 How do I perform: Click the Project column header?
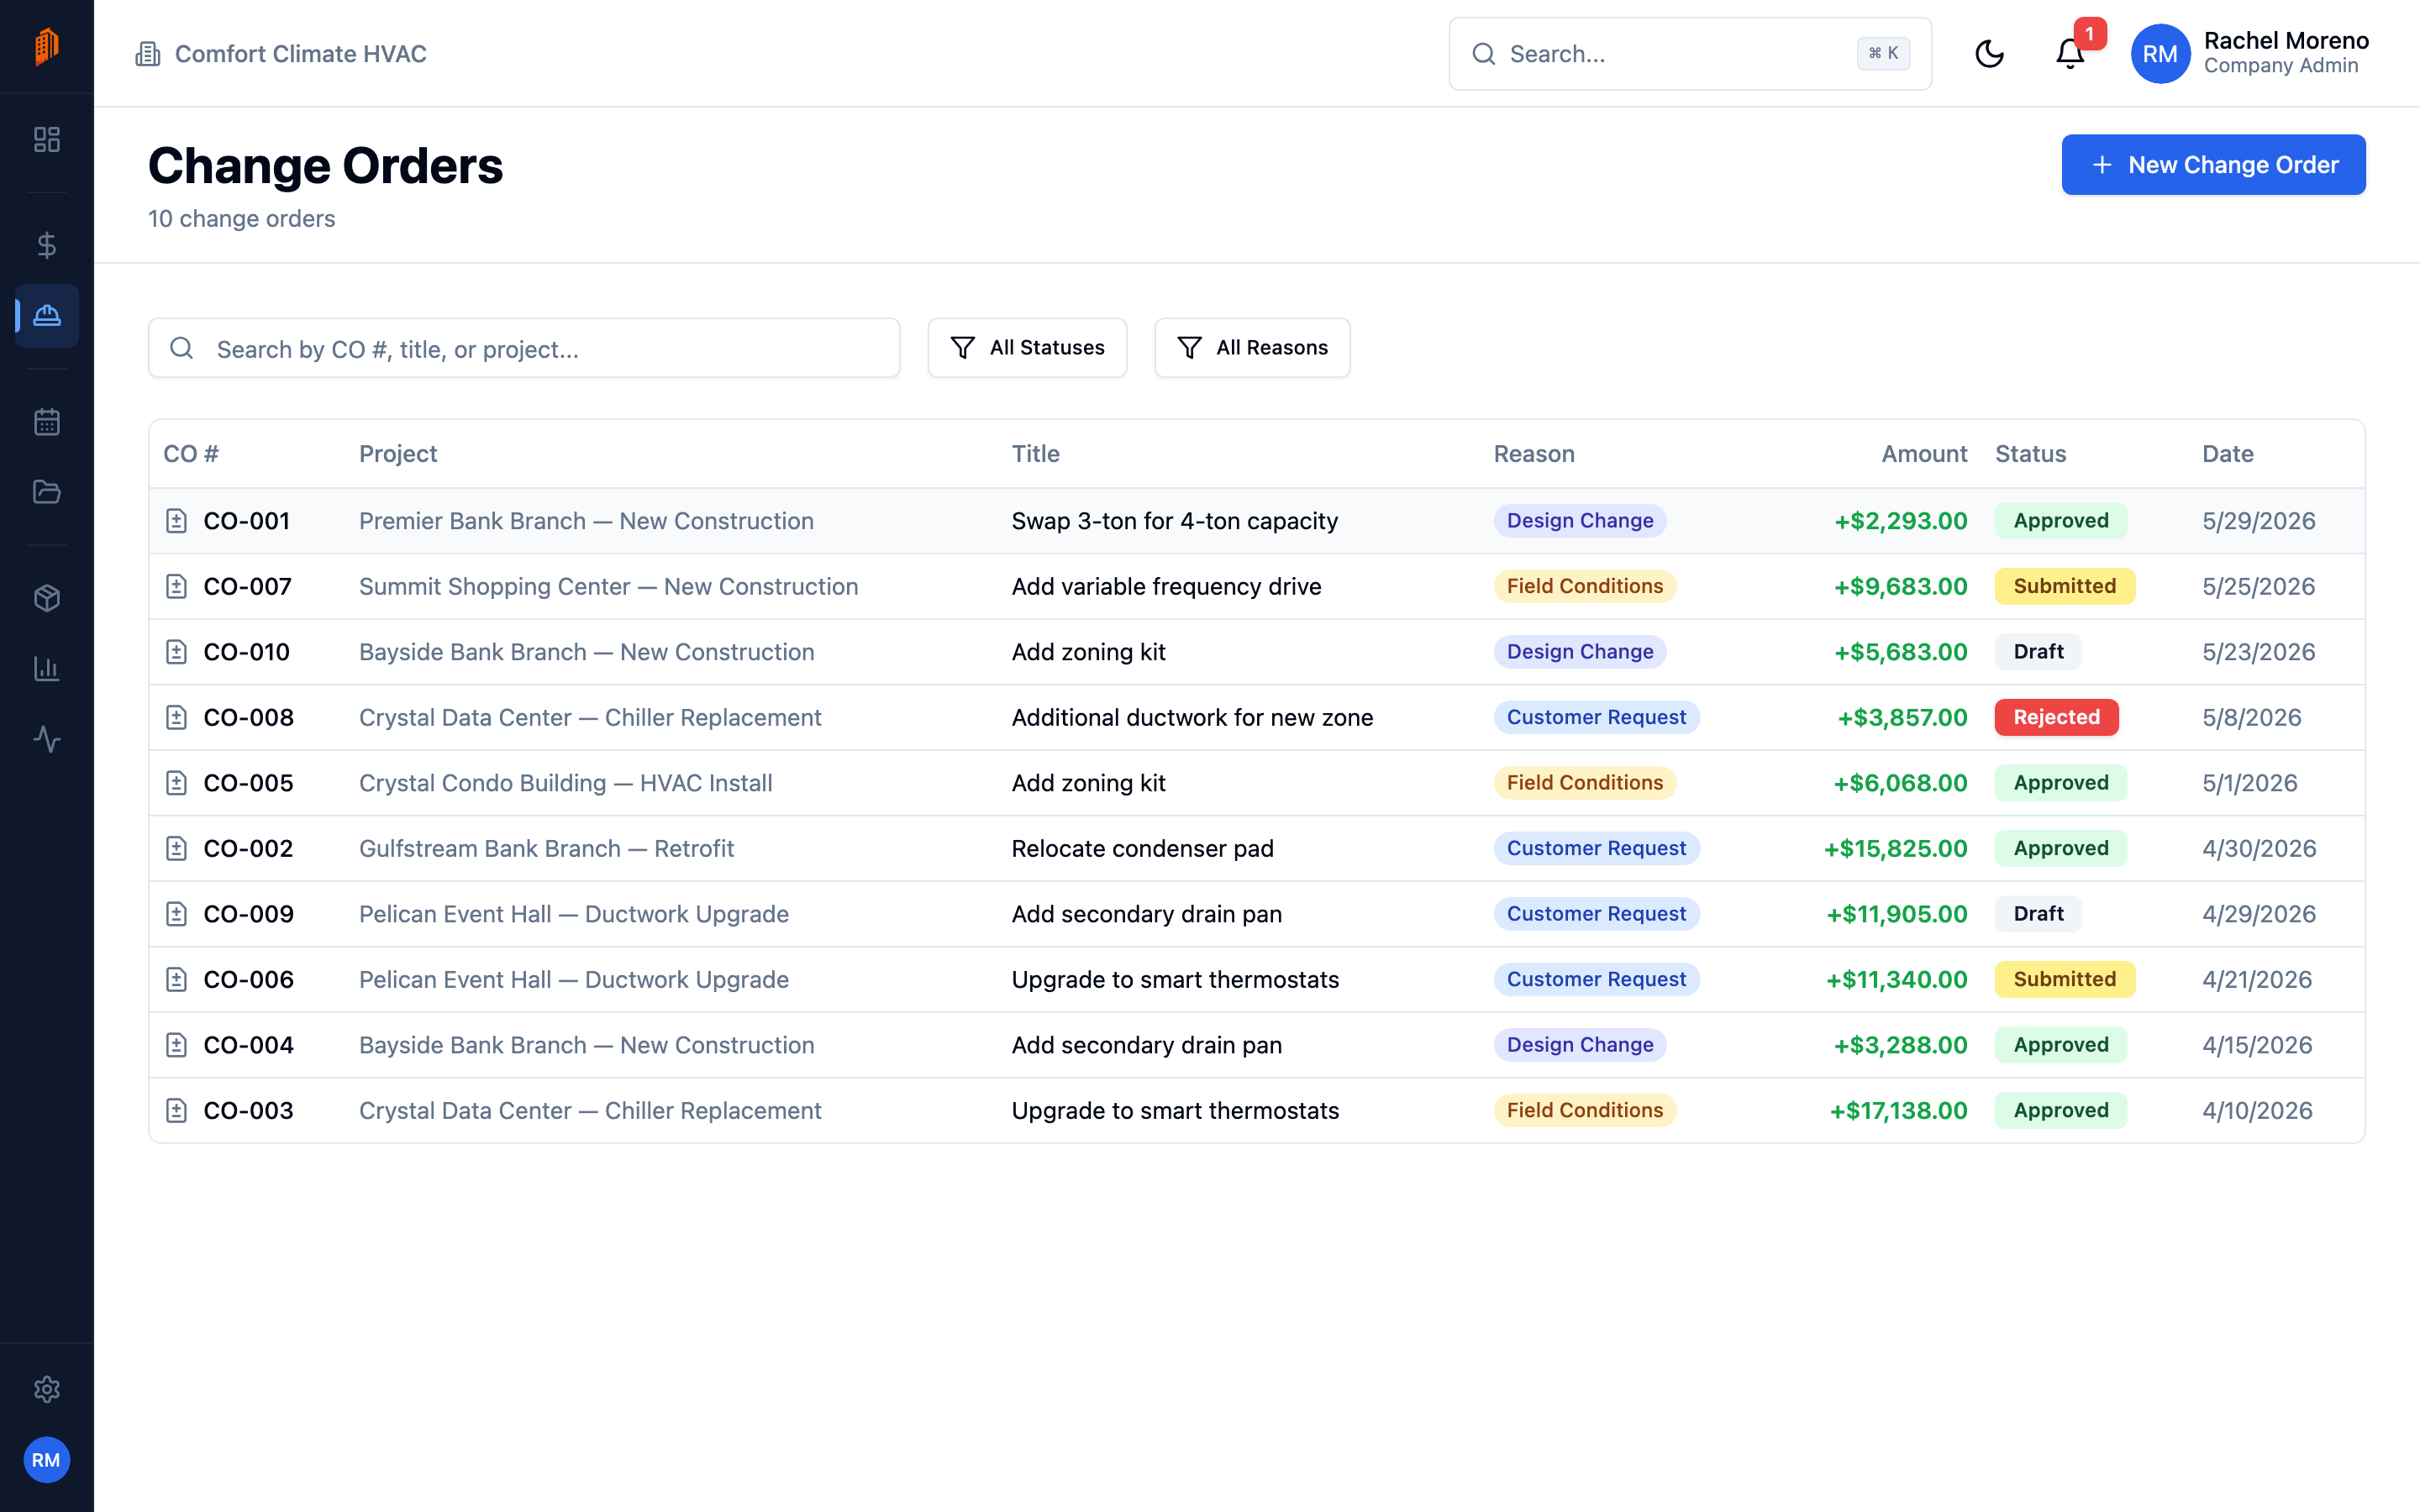click(x=398, y=454)
